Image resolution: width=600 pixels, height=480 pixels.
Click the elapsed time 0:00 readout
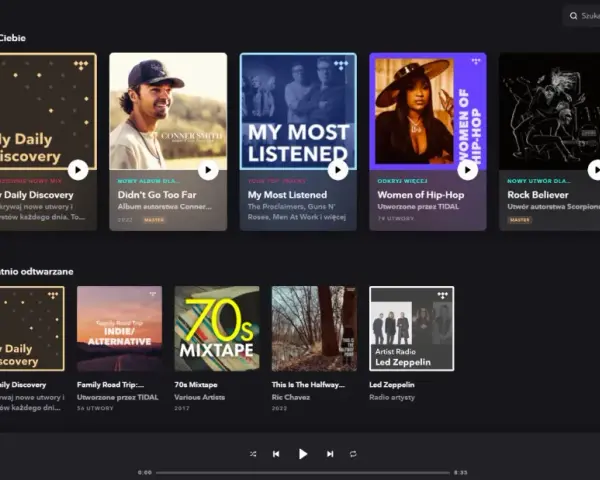click(x=145, y=473)
